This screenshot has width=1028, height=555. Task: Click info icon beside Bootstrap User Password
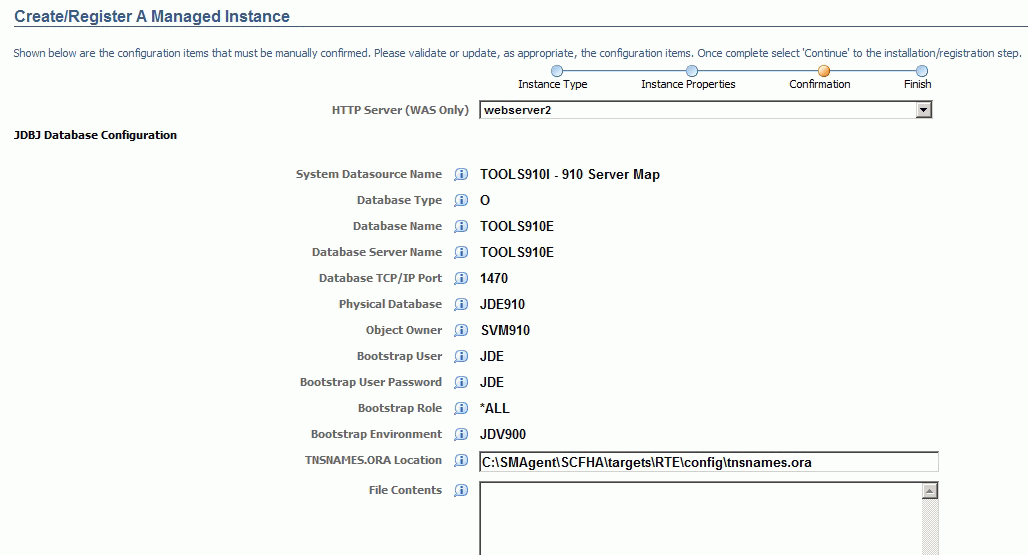[461, 383]
